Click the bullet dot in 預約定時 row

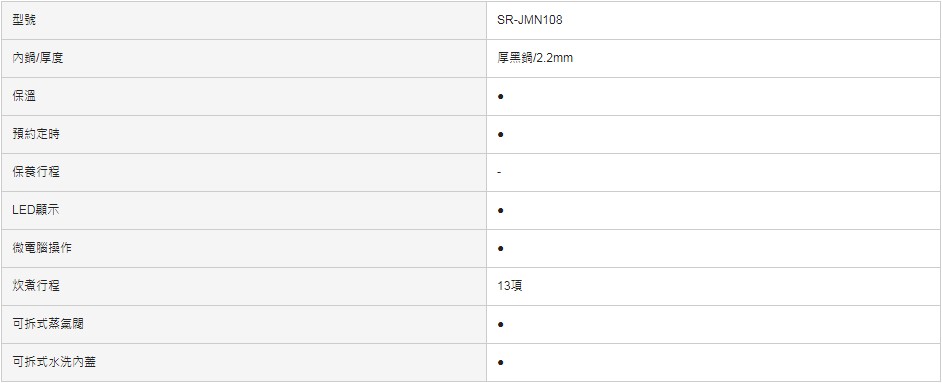click(x=500, y=134)
